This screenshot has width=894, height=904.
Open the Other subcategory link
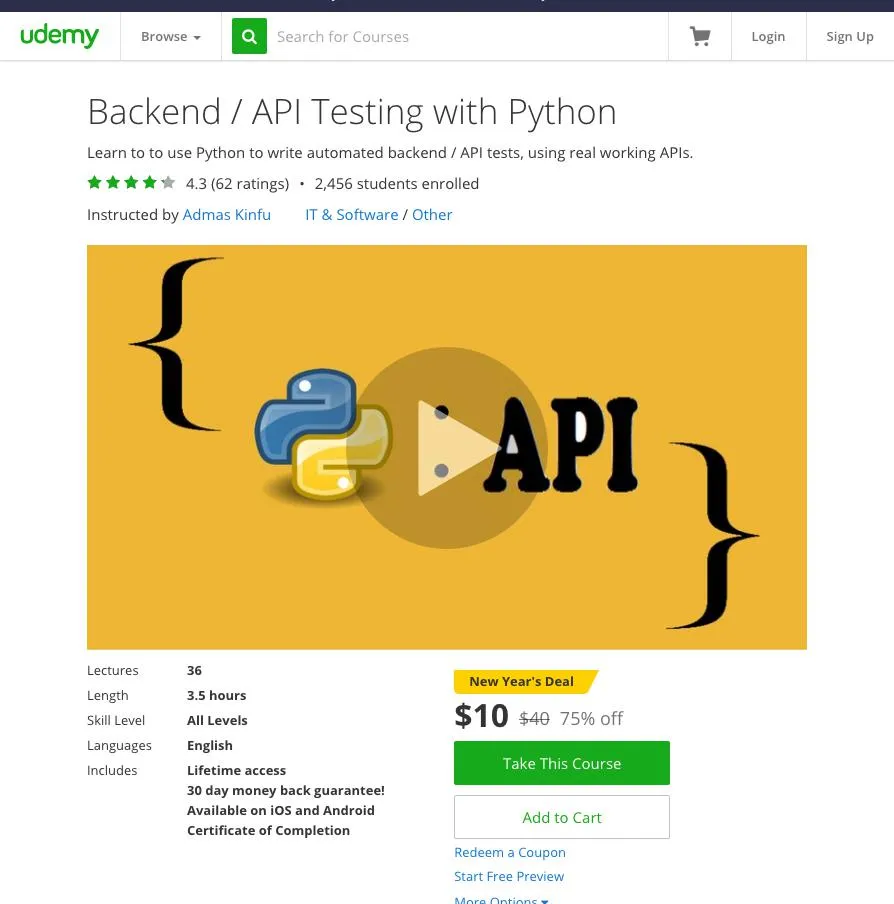click(x=432, y=214)
